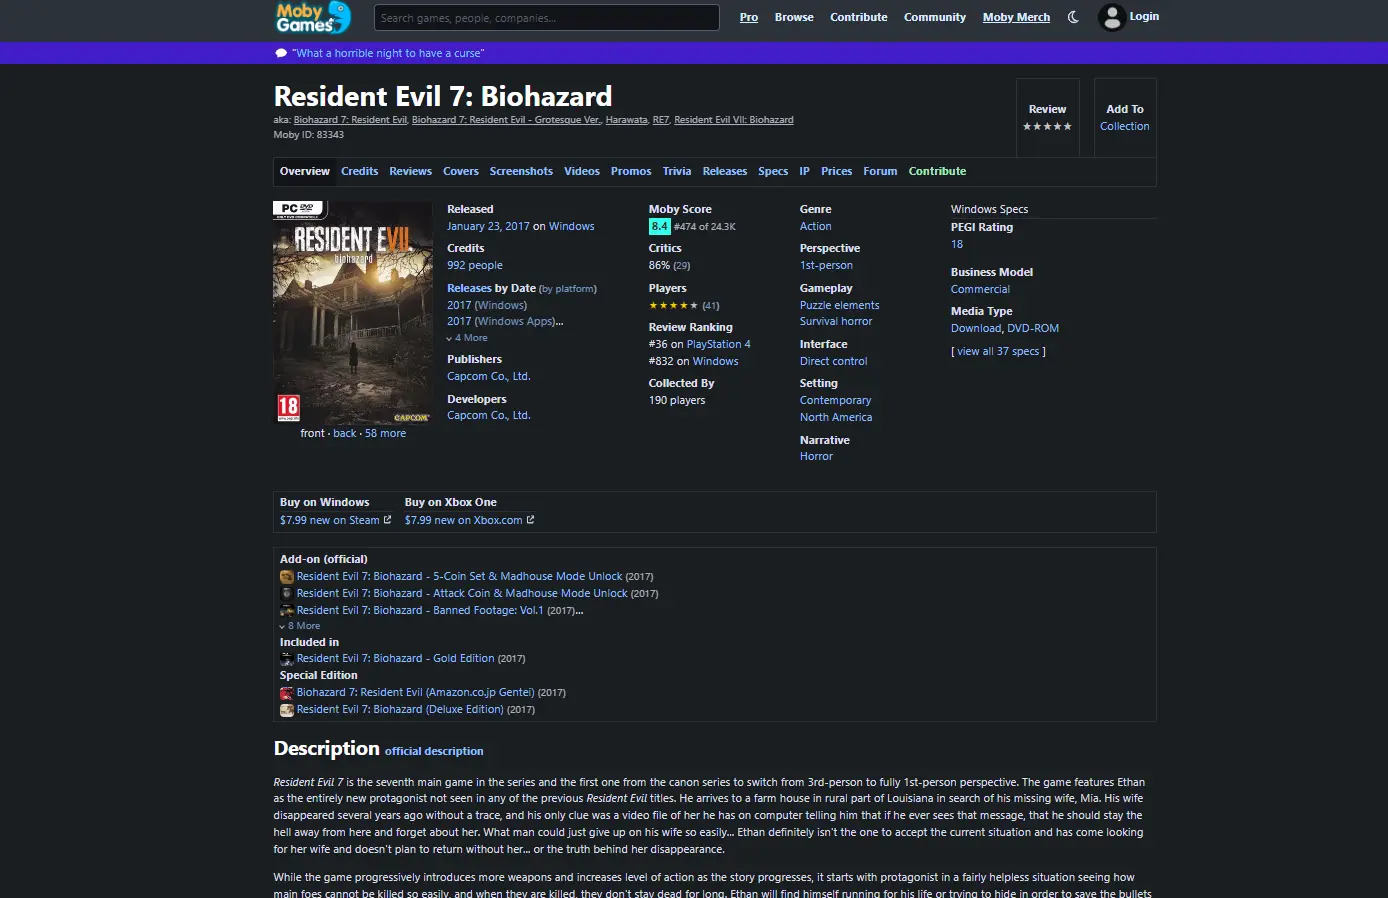Click the Harawata alternate title link
The height and width of the screenshot is (898, 1388).
click(x=626, y=120)
